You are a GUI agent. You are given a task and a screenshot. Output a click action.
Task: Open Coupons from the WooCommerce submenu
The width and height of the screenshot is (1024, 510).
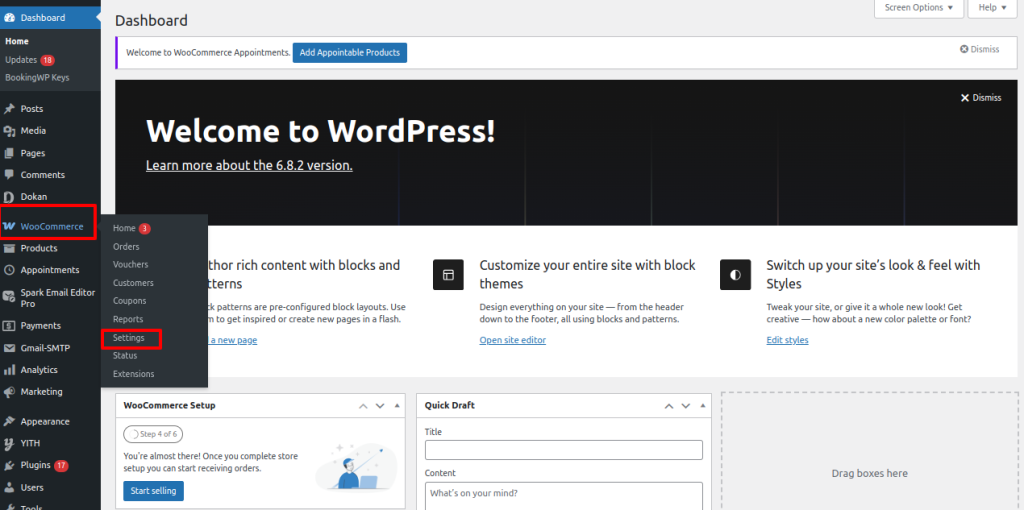(129, 301)
